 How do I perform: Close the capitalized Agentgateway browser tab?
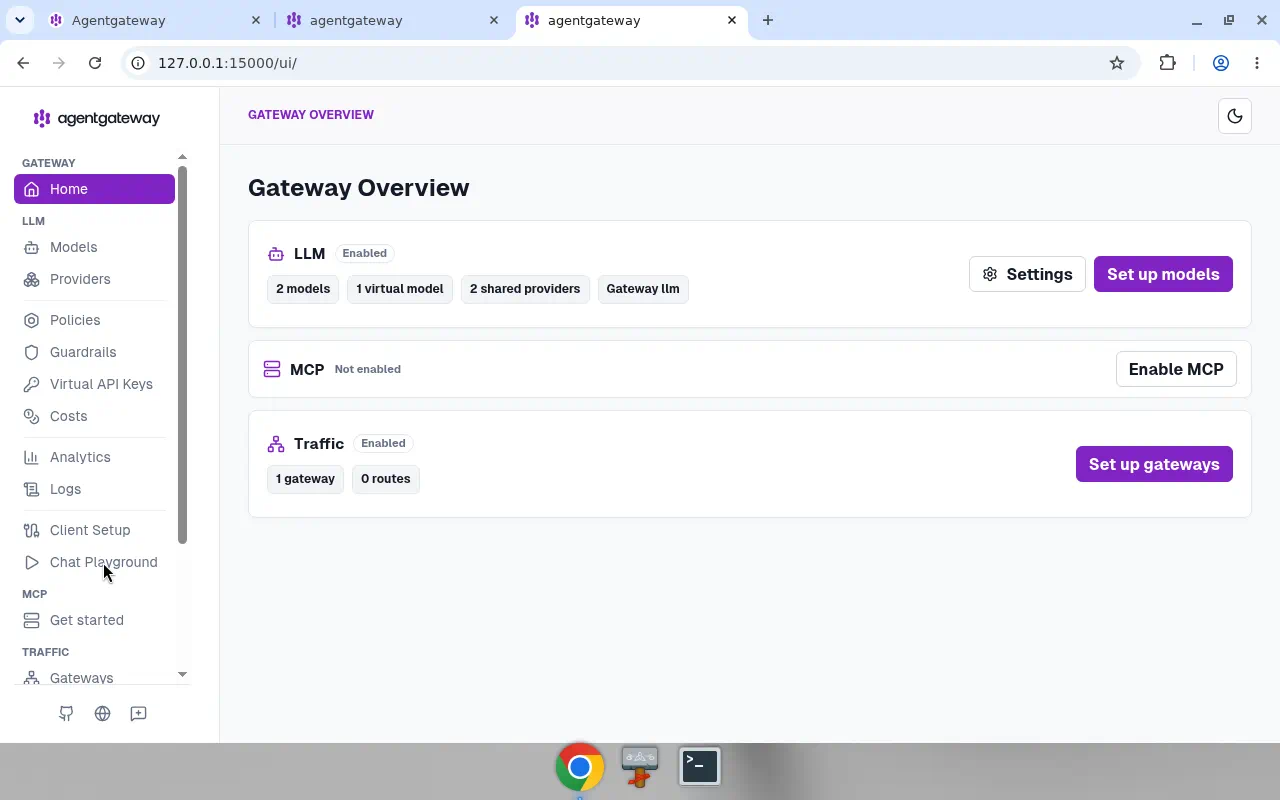click(256, 20)
